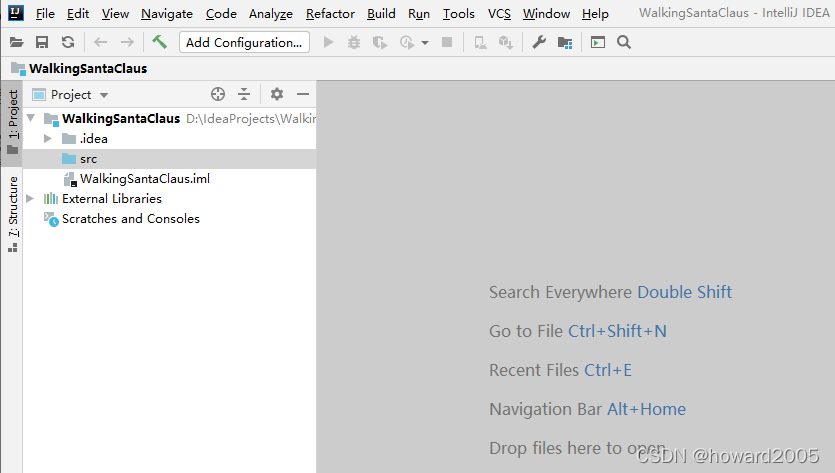Click the Run with Profiler icon
This screenshot has height=473, width=835.
[407, 42]
